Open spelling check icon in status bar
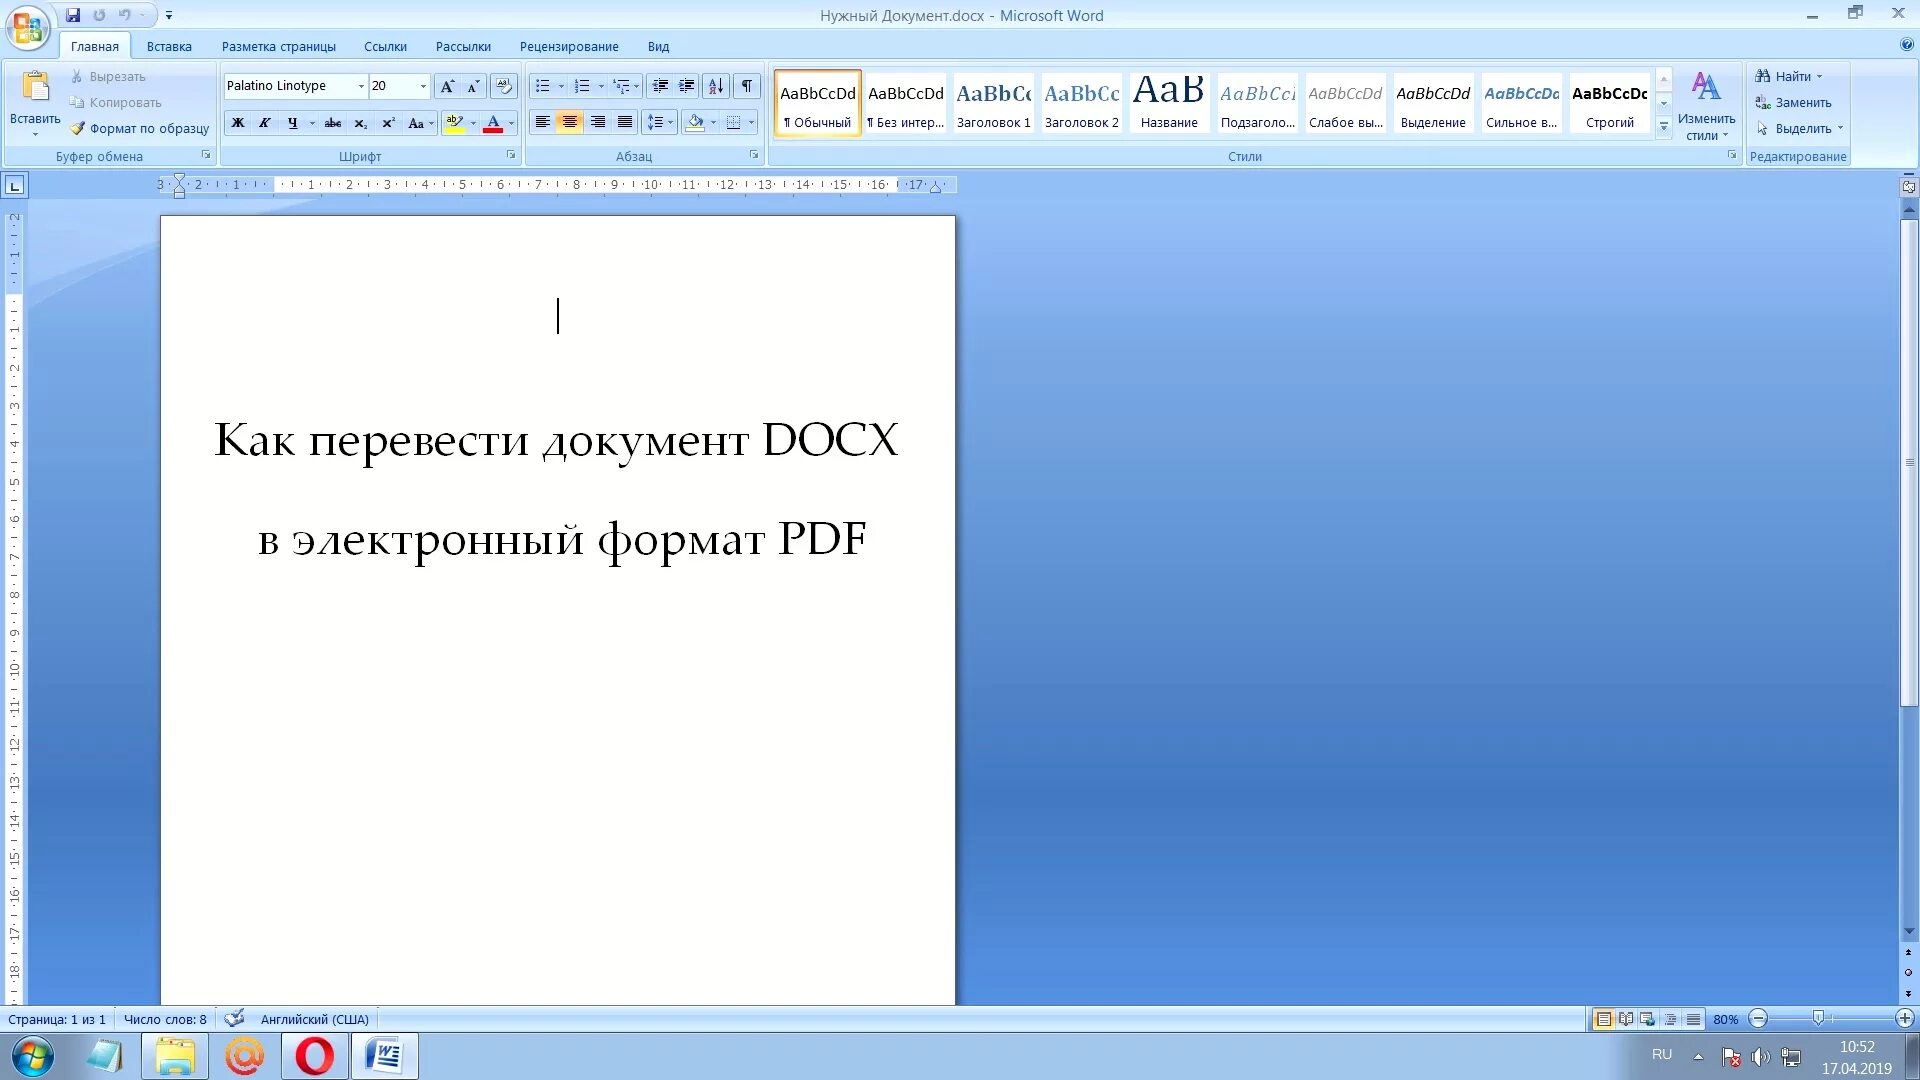The image size is (1920, 1080). (x=234, y=1019)
